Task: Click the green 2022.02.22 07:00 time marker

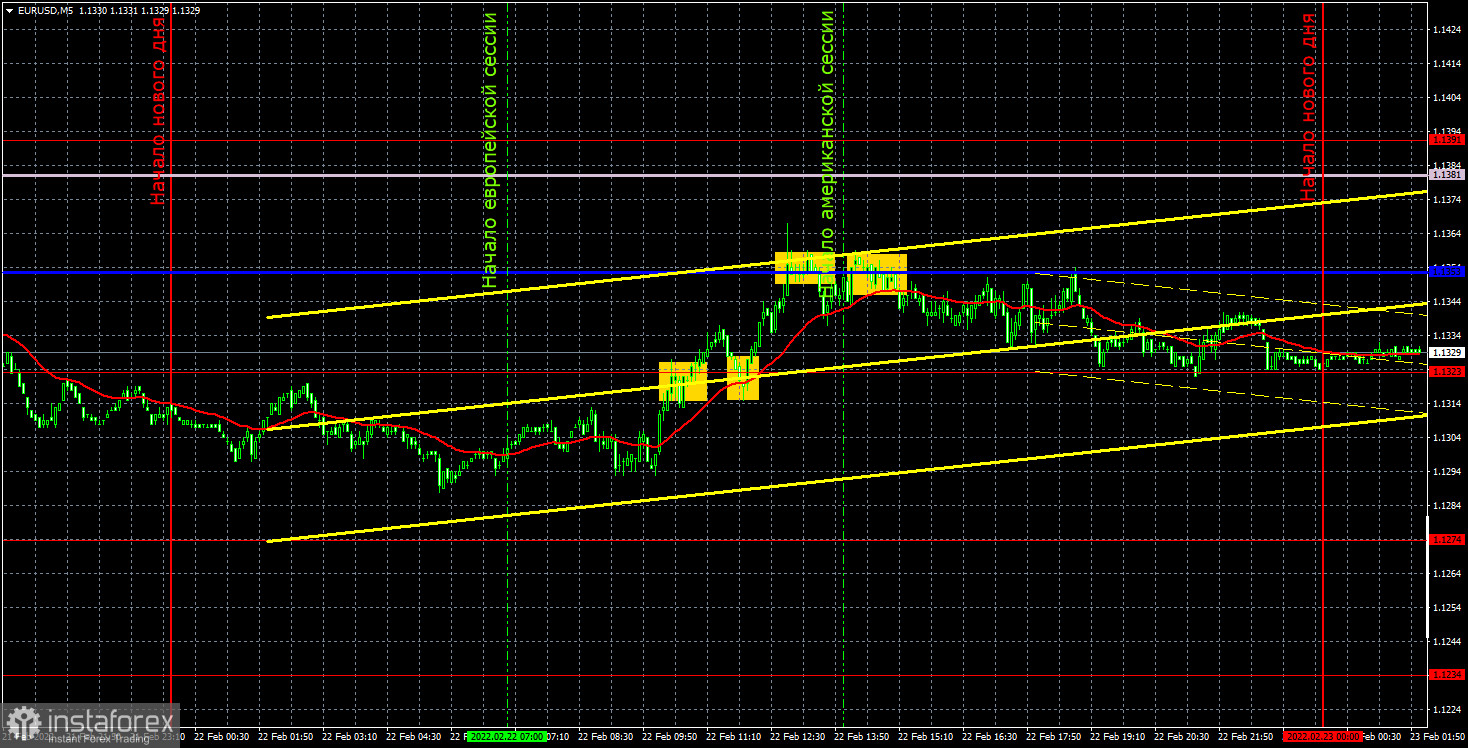Action: [508, 736]
